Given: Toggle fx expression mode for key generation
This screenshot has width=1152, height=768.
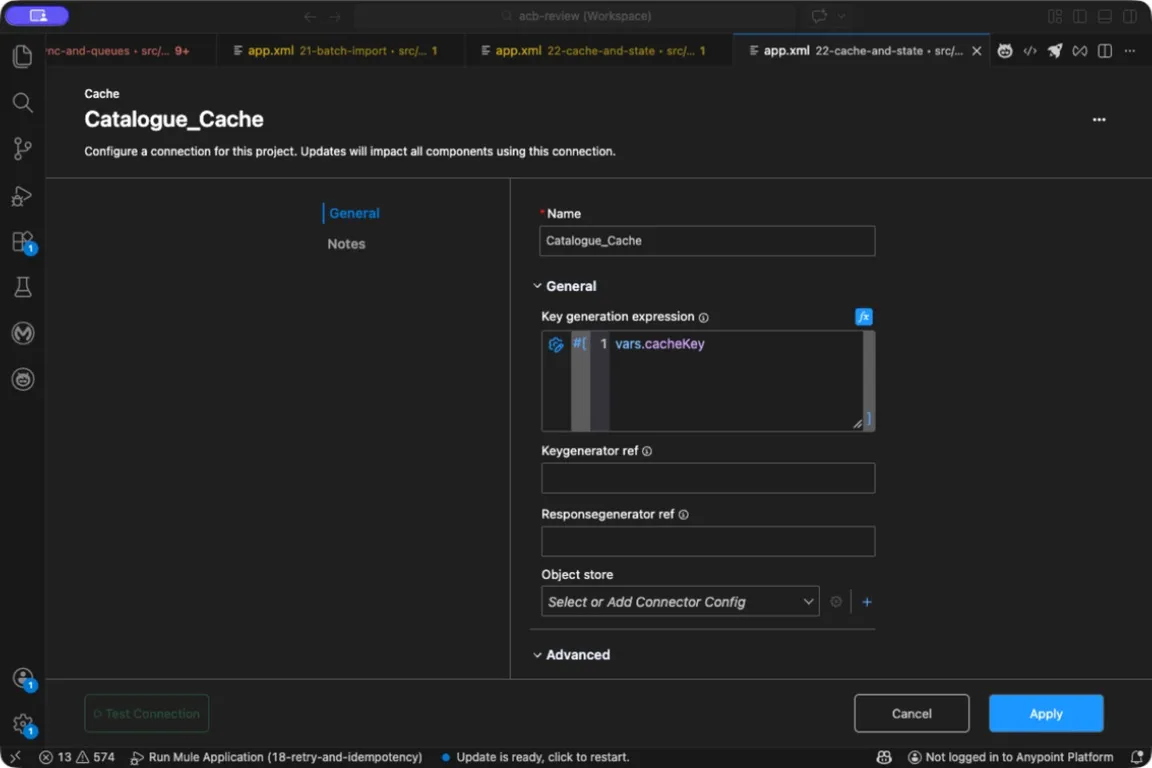Looking at the screenshot, I should point(864,317).
